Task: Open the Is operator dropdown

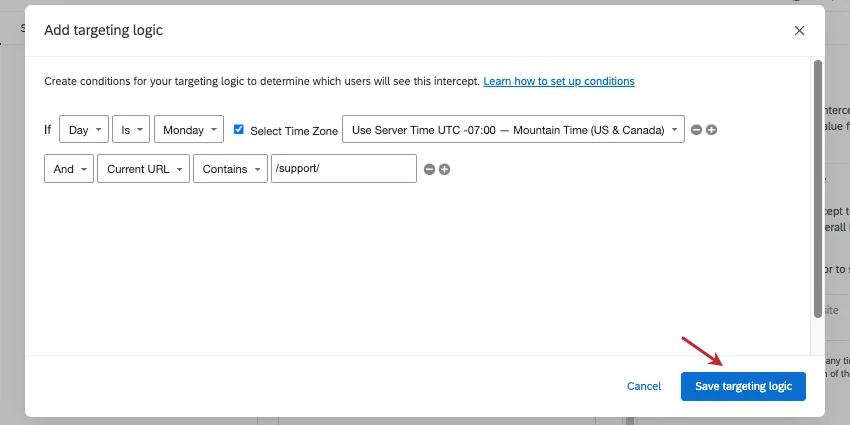Action: [x=131, y=130]
